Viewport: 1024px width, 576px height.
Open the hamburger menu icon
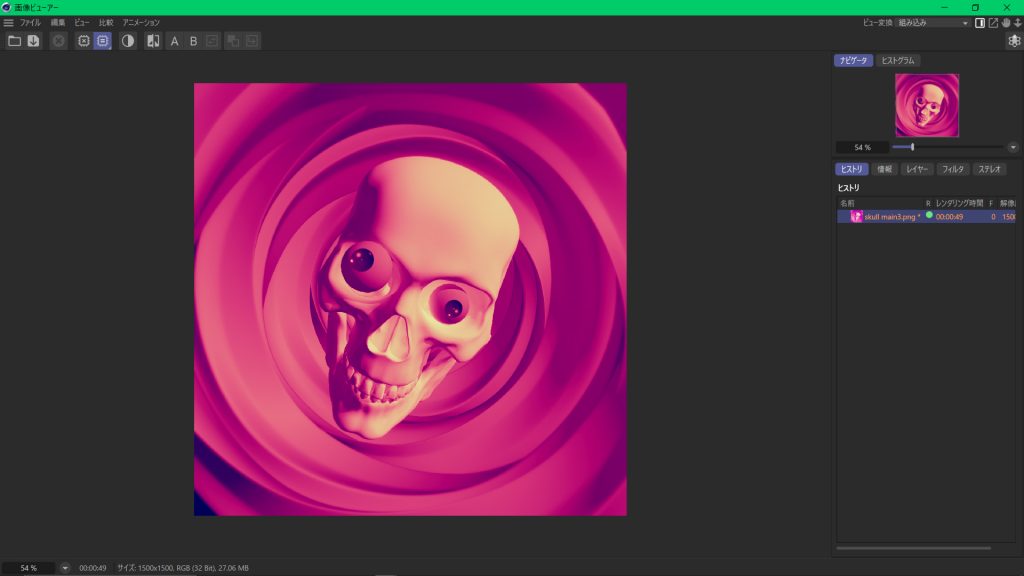tap(8, 22)
